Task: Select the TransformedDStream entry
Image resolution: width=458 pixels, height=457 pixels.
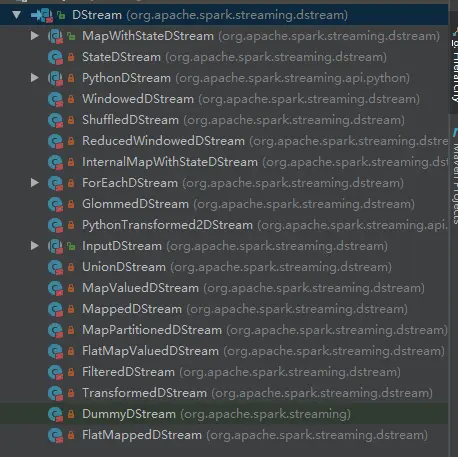Action: tap(224, 393)
